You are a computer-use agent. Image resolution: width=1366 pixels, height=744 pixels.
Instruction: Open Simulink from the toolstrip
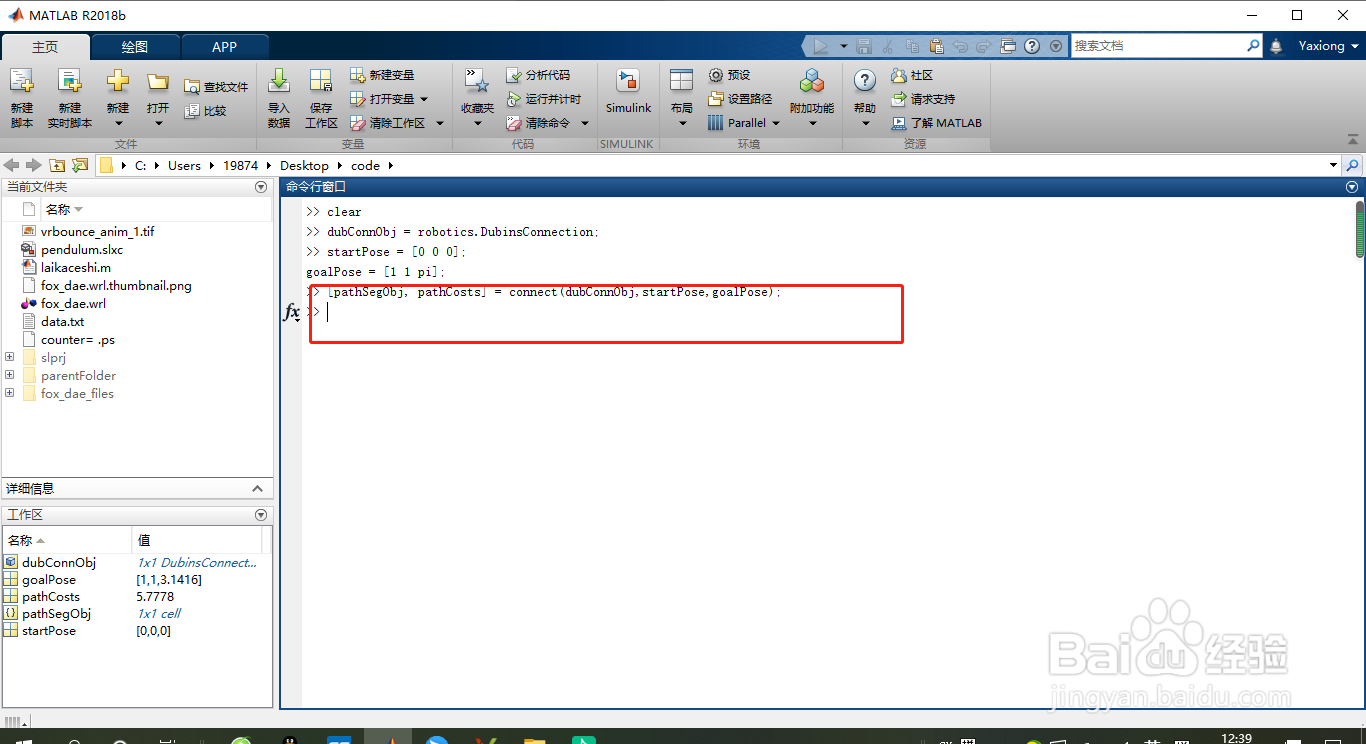coord(628,91)
